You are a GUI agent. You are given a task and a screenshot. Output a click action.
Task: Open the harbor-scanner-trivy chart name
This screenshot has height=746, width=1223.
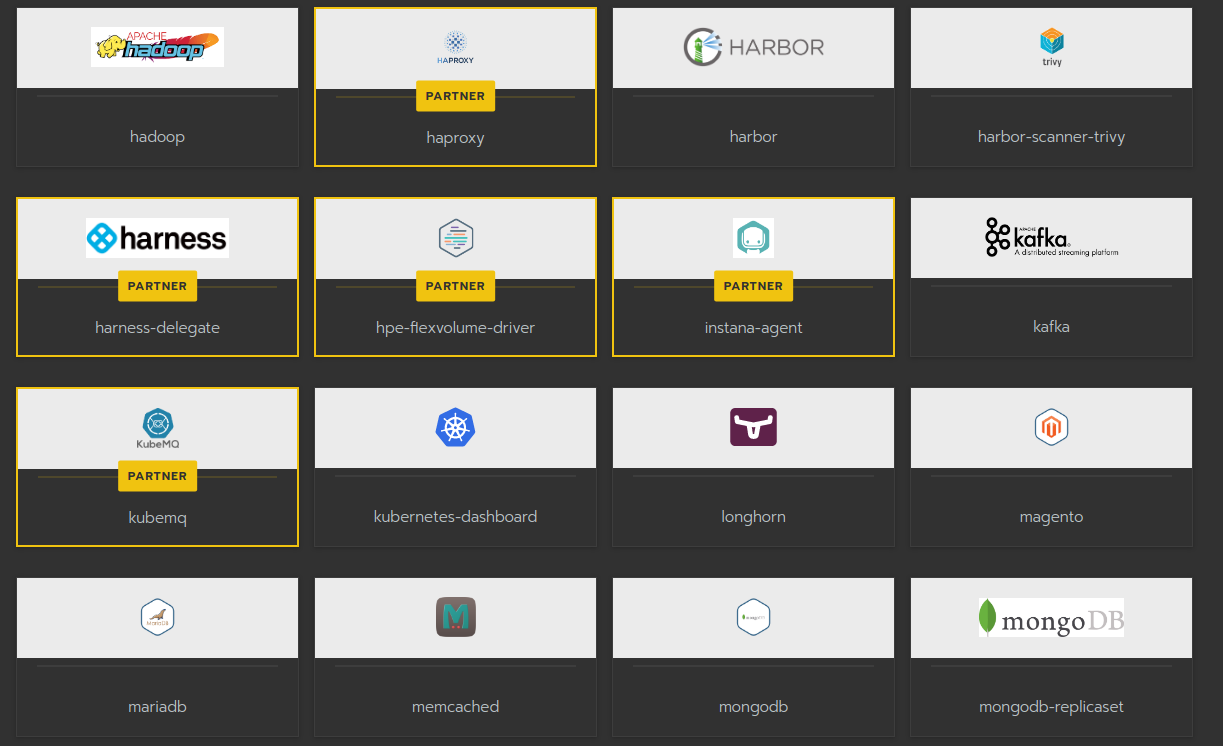coord(1051,136)
